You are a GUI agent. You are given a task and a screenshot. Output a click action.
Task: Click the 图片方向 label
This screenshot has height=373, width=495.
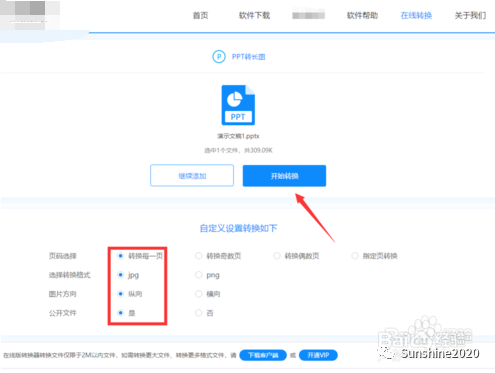point(63,294)
